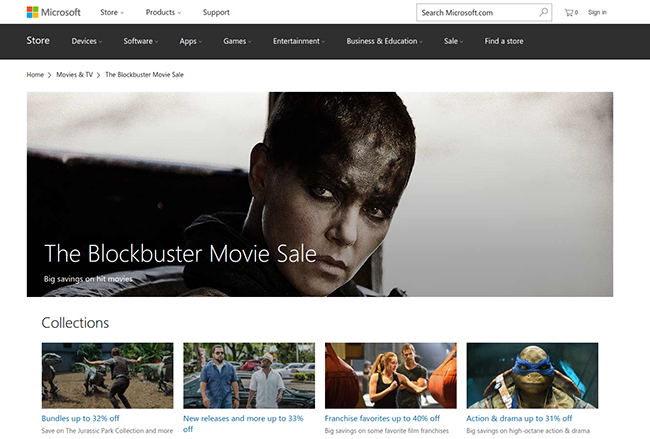Open the Ninja Turtle thumbnail
This screenshot has width=650, height=439.
coord(532,376)
